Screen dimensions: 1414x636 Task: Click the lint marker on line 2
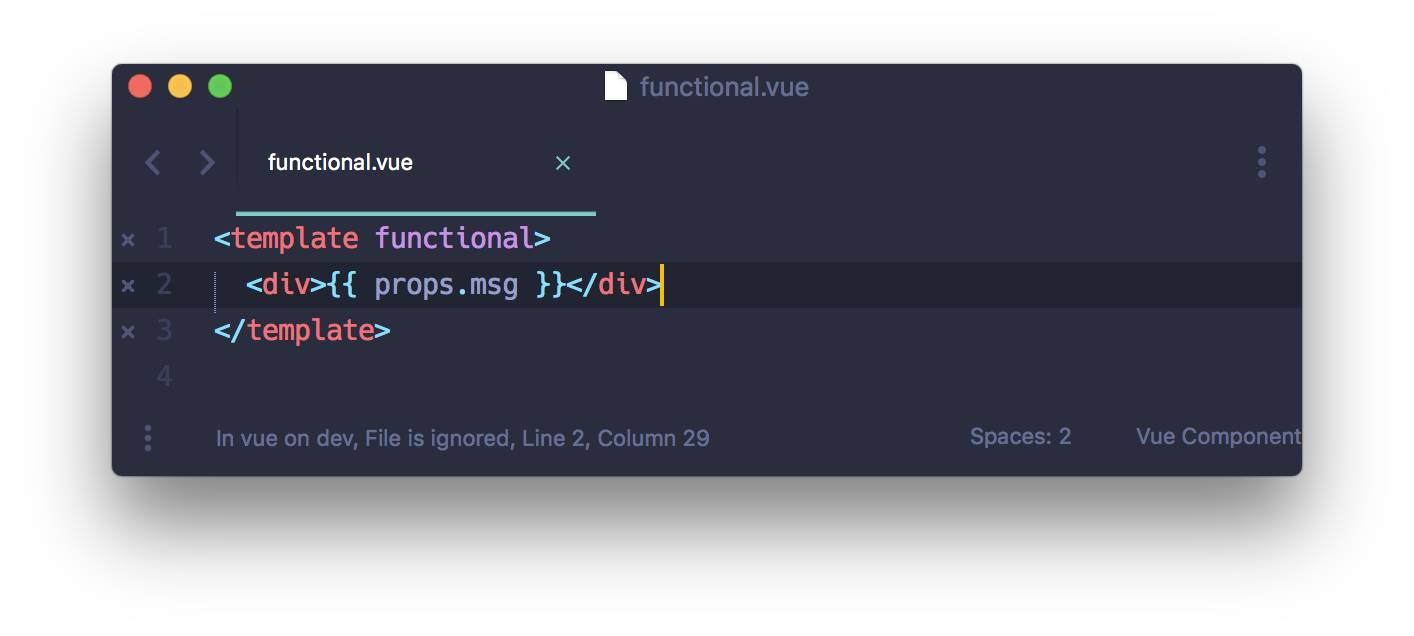(x=128, y=286)
